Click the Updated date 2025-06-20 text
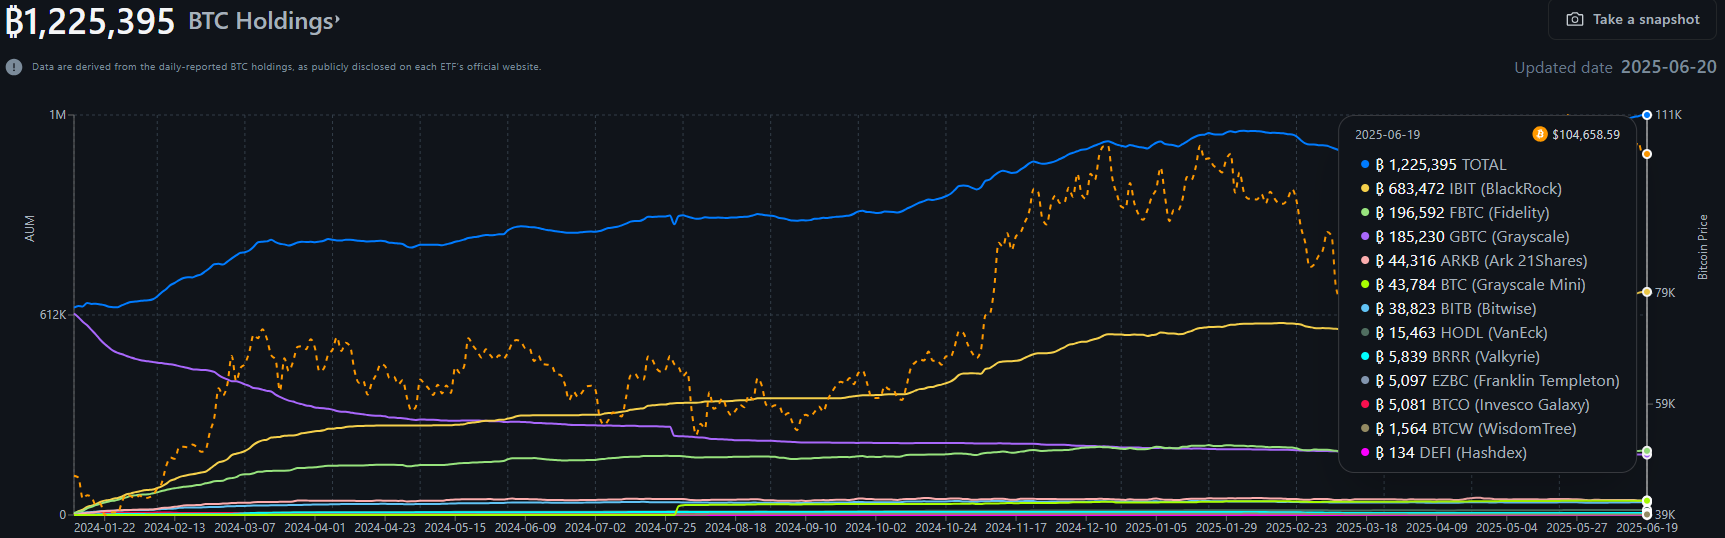The height and width of the screenshot is (538, 1725). click(1614, 67)
